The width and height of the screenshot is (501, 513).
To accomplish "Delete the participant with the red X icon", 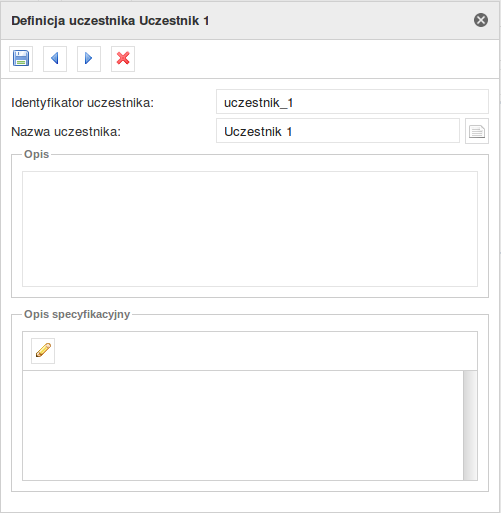I will point(123,59).
